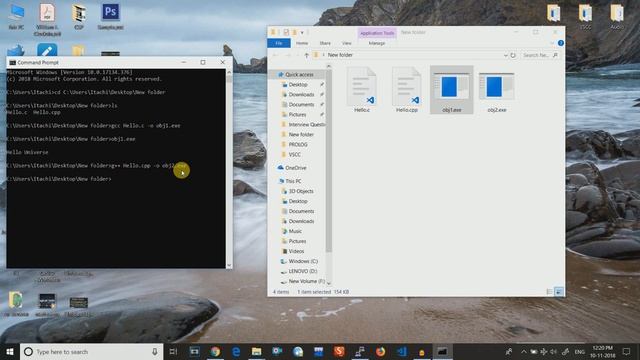Open Videos under This PC
Image resolution: width=640 pixels, height=360 pixels.
pos(296,251)
